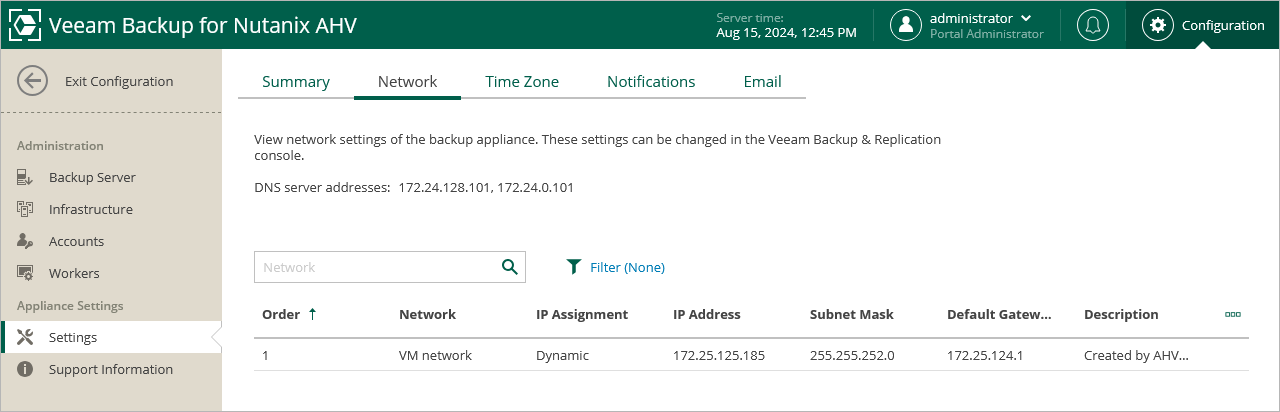Image resolution: width=1280 pixels, height=412 pixels.
Task: Click the Support Information info icon
Action: point(26,370)
